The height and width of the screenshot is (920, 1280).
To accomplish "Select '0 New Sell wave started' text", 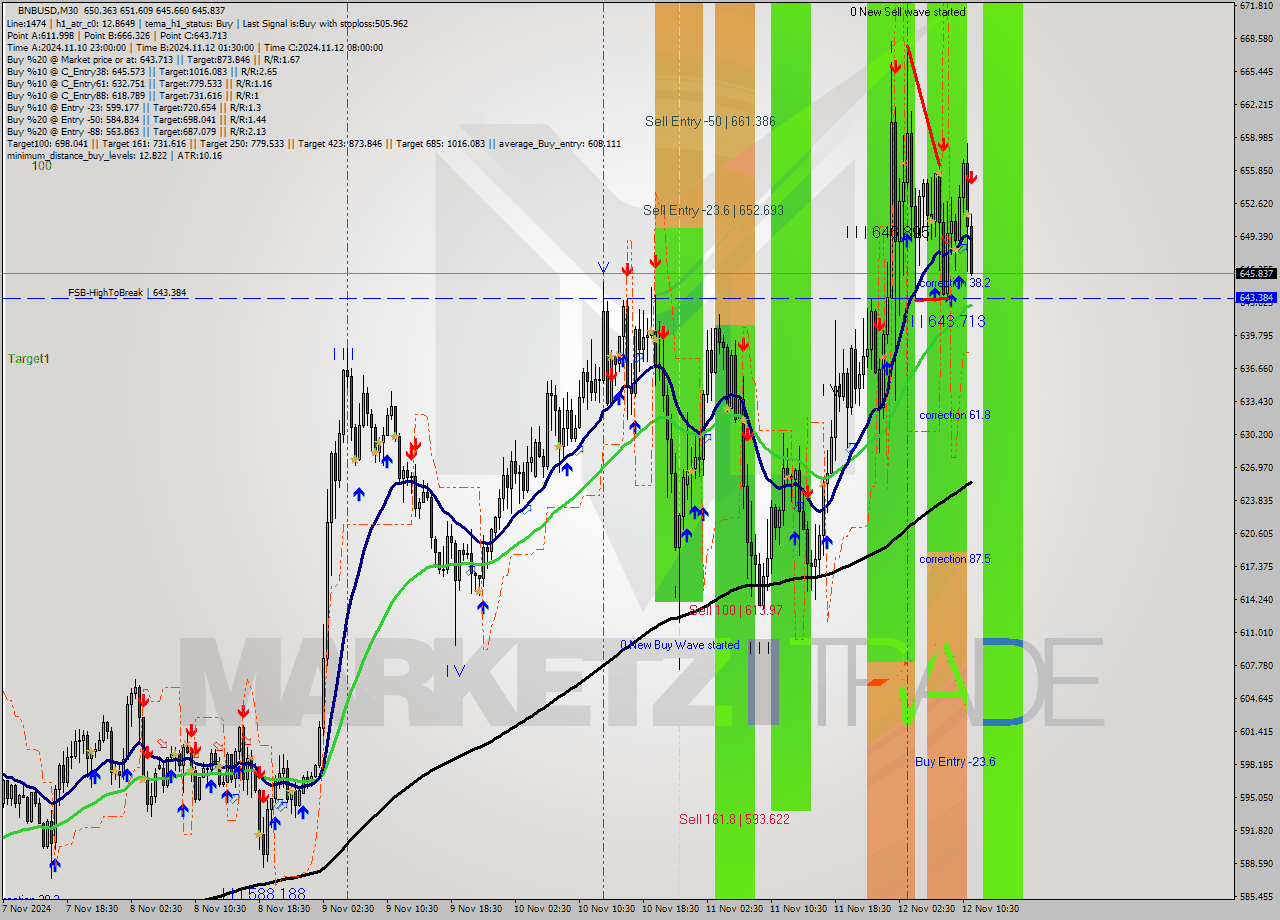I will (x=908, y=12).
